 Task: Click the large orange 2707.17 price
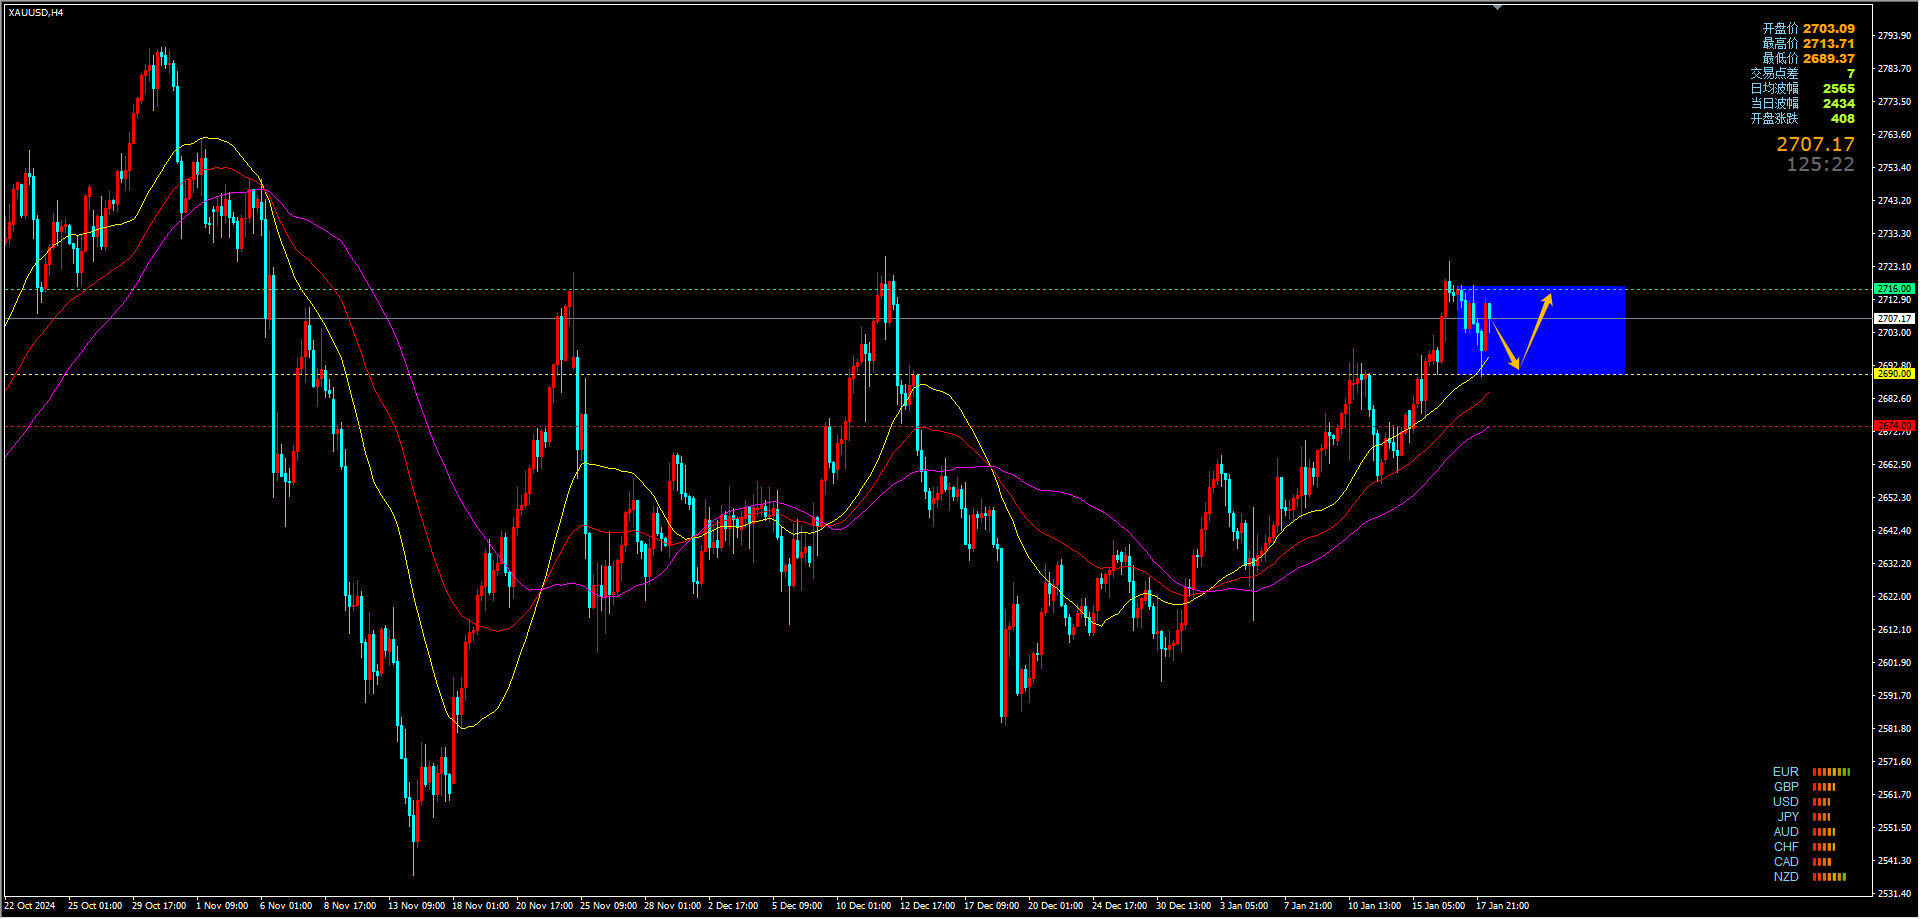(x=1815, y=145)
